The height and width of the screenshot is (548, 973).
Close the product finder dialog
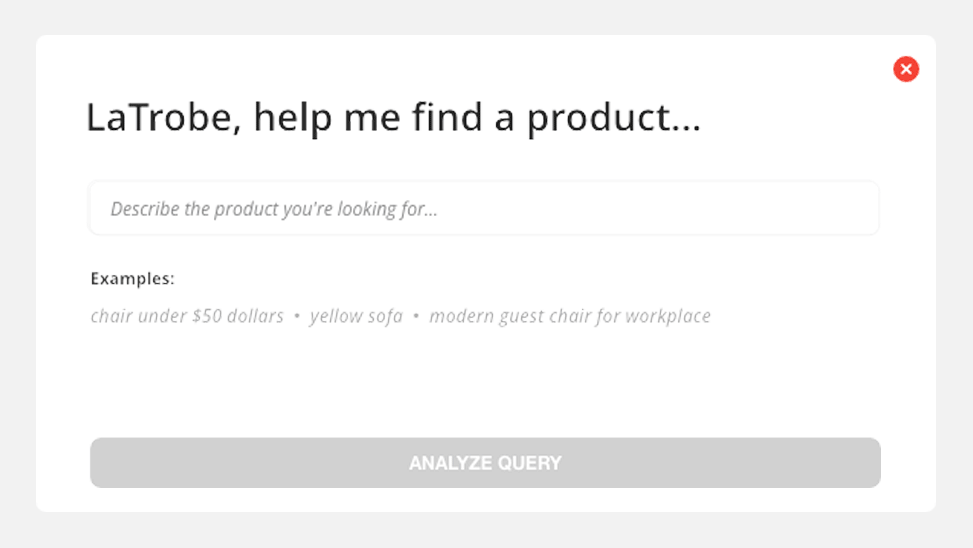click(x=906, y=69)
